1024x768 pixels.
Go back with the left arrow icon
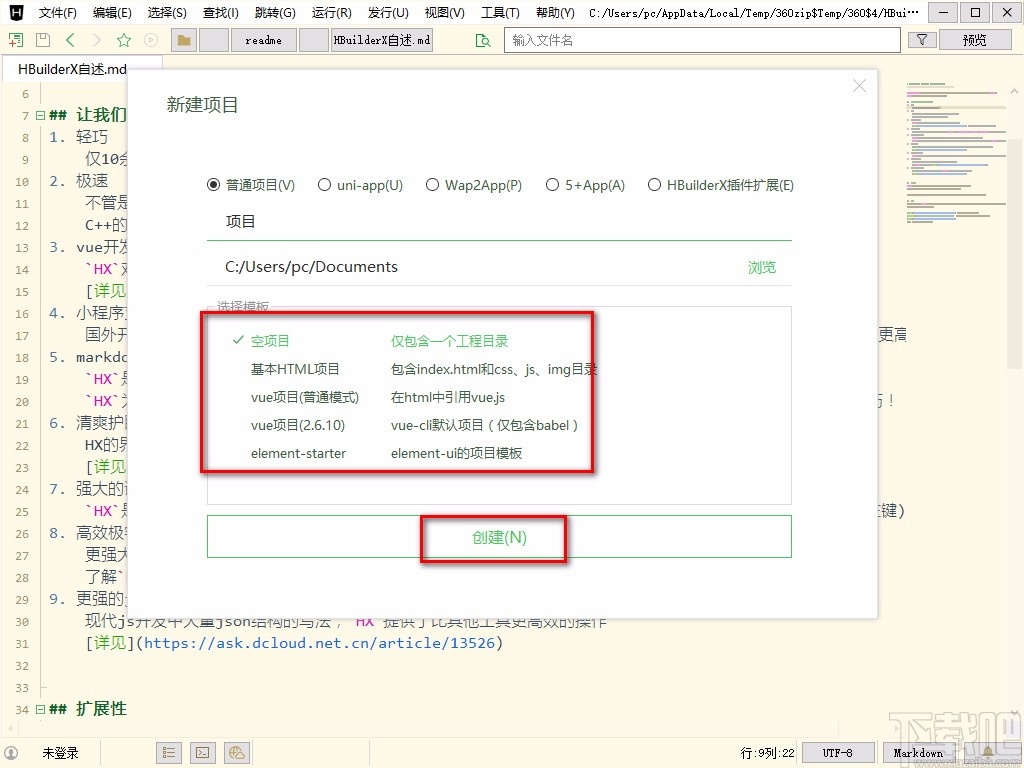coord(70,40)
